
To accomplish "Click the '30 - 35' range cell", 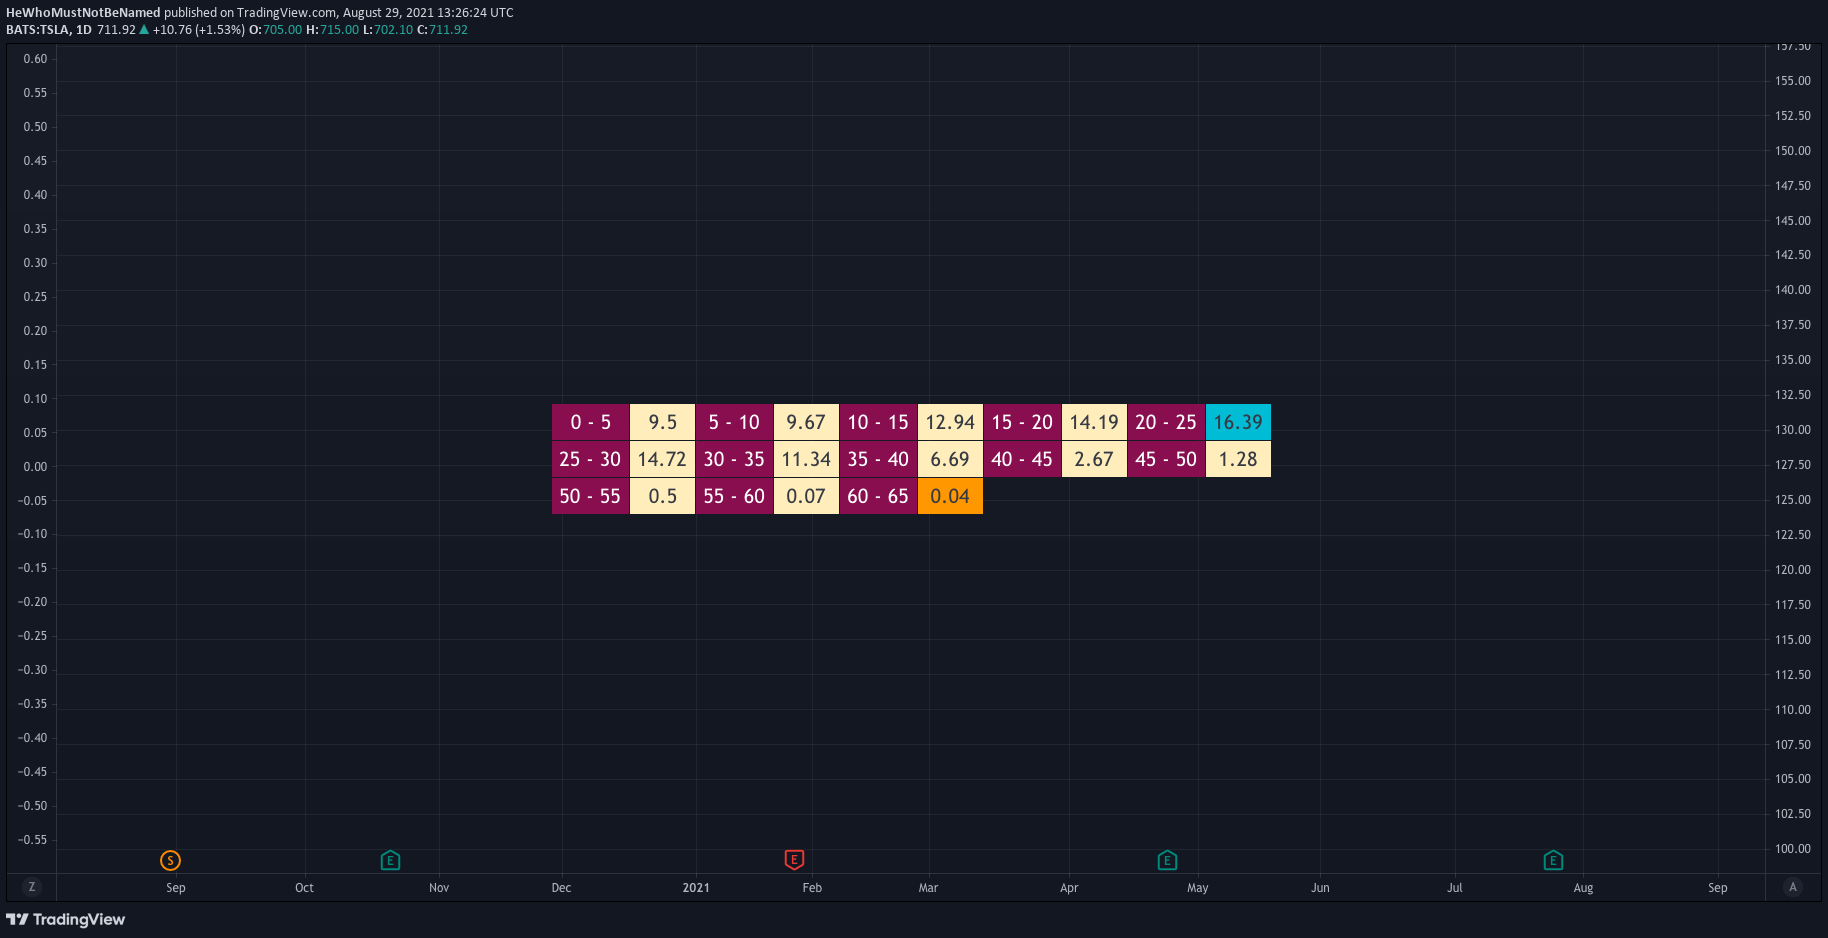I will 734,459.
